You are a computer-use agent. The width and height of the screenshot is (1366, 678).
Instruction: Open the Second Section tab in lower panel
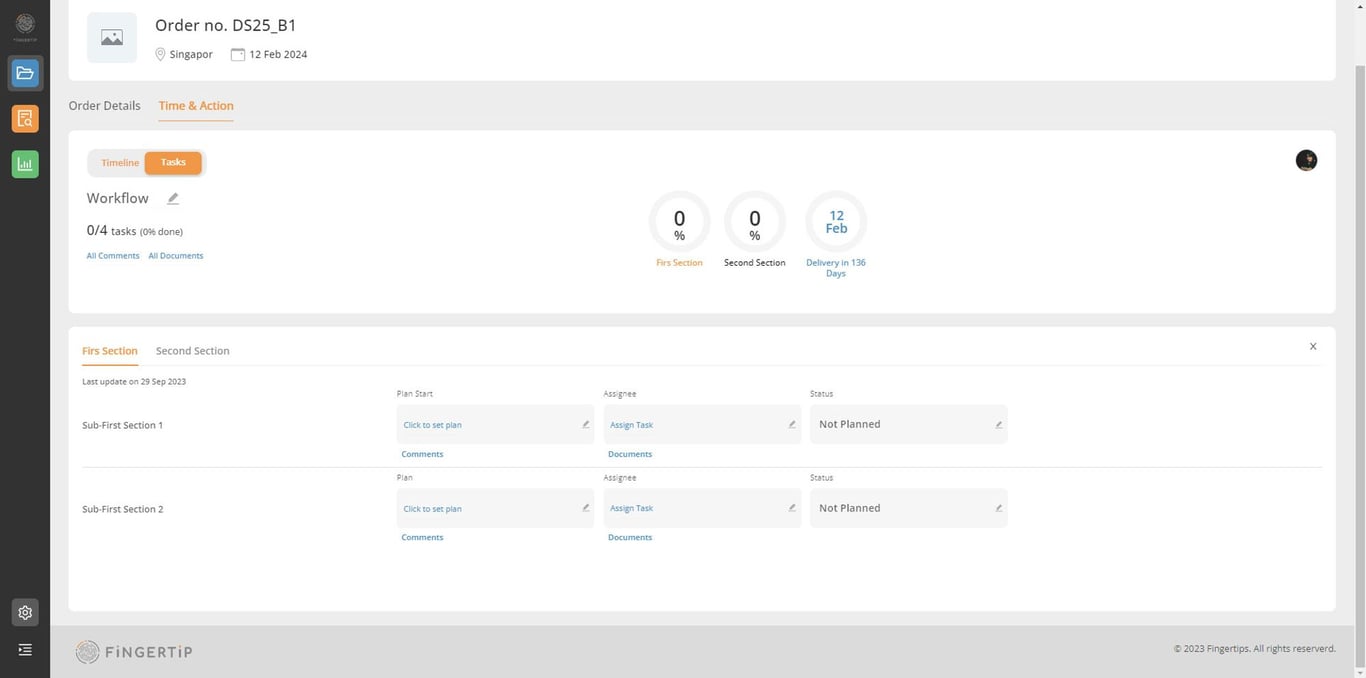click(x=193, y=351)
